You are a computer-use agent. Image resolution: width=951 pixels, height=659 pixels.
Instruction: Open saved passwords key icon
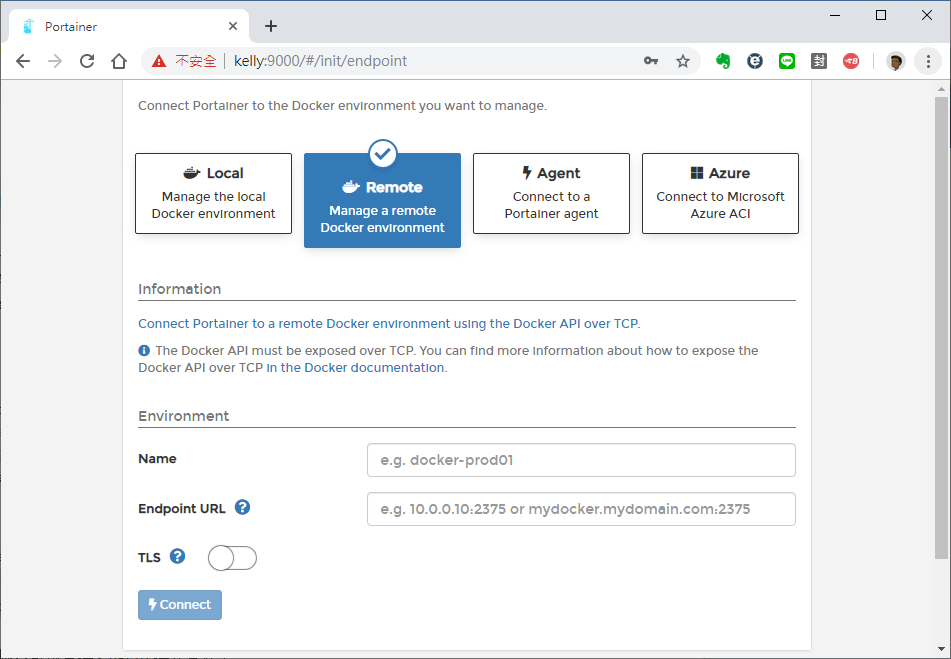click(651, 61)
